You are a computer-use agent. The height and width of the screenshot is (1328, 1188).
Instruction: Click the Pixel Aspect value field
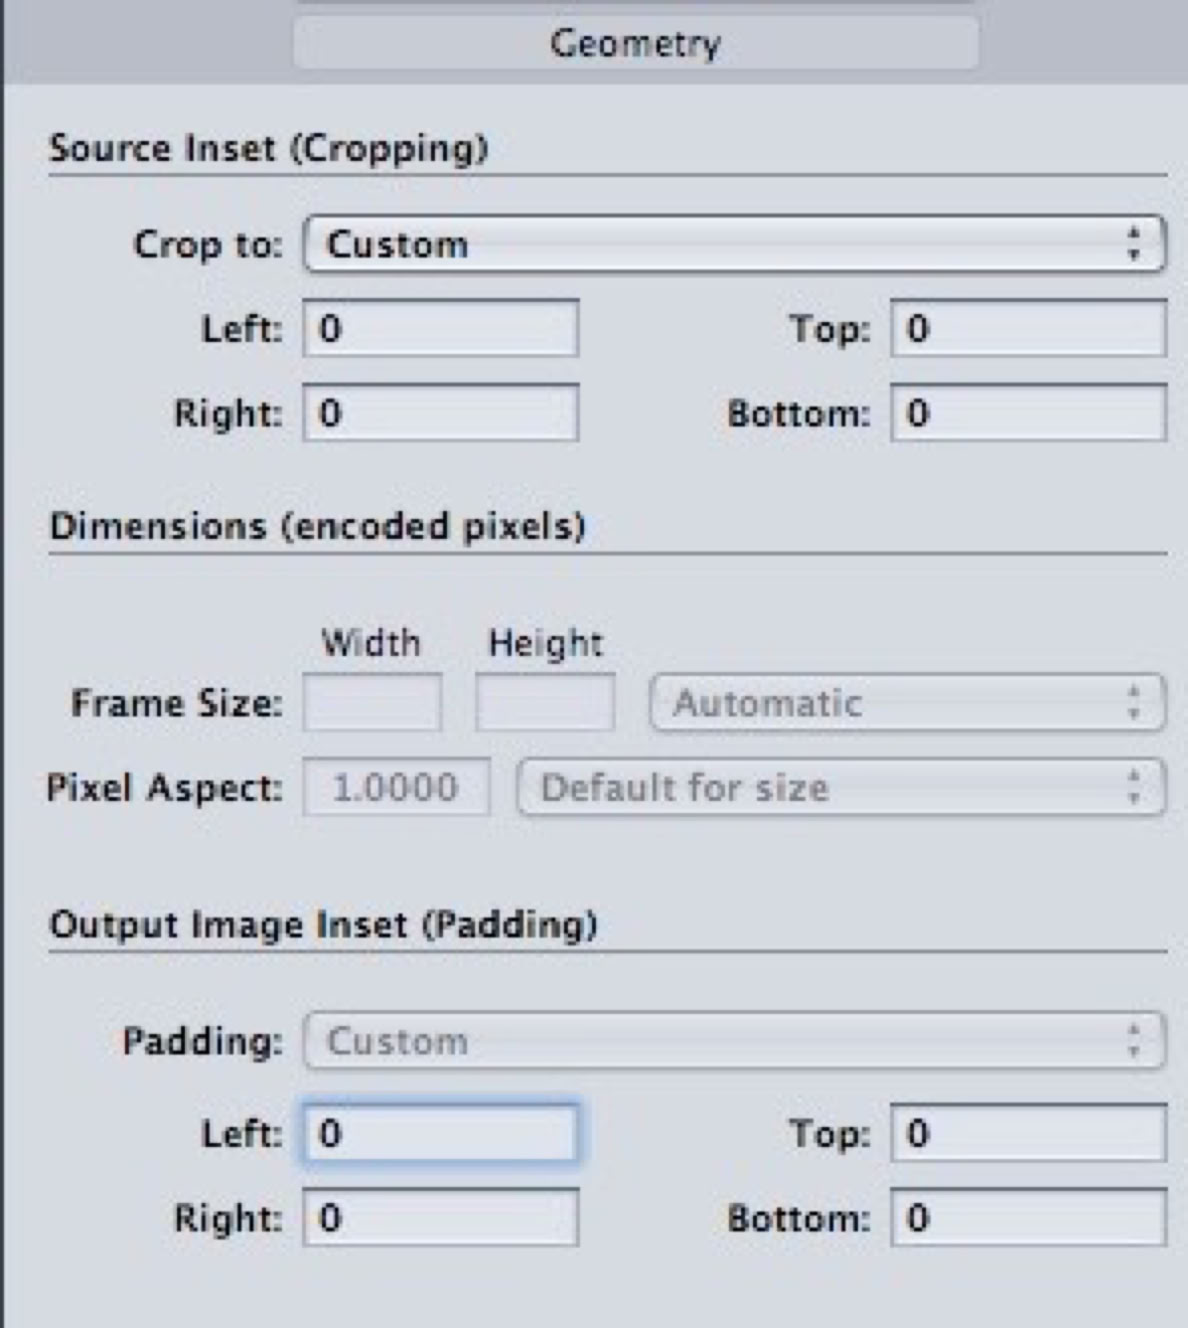point(396,788)
